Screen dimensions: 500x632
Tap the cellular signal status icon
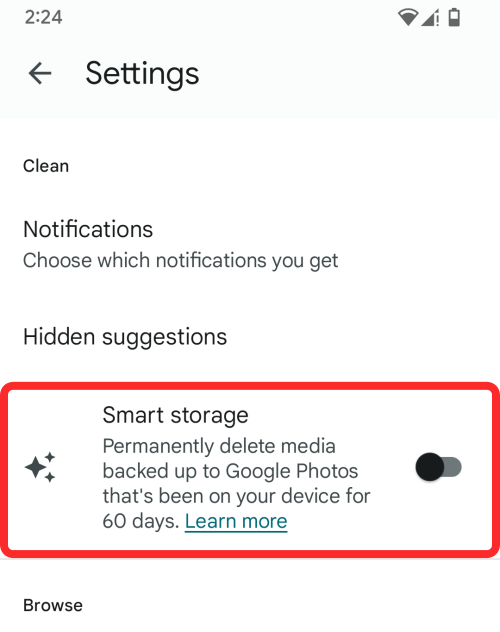pyautogui.click(x=428, y=18)
